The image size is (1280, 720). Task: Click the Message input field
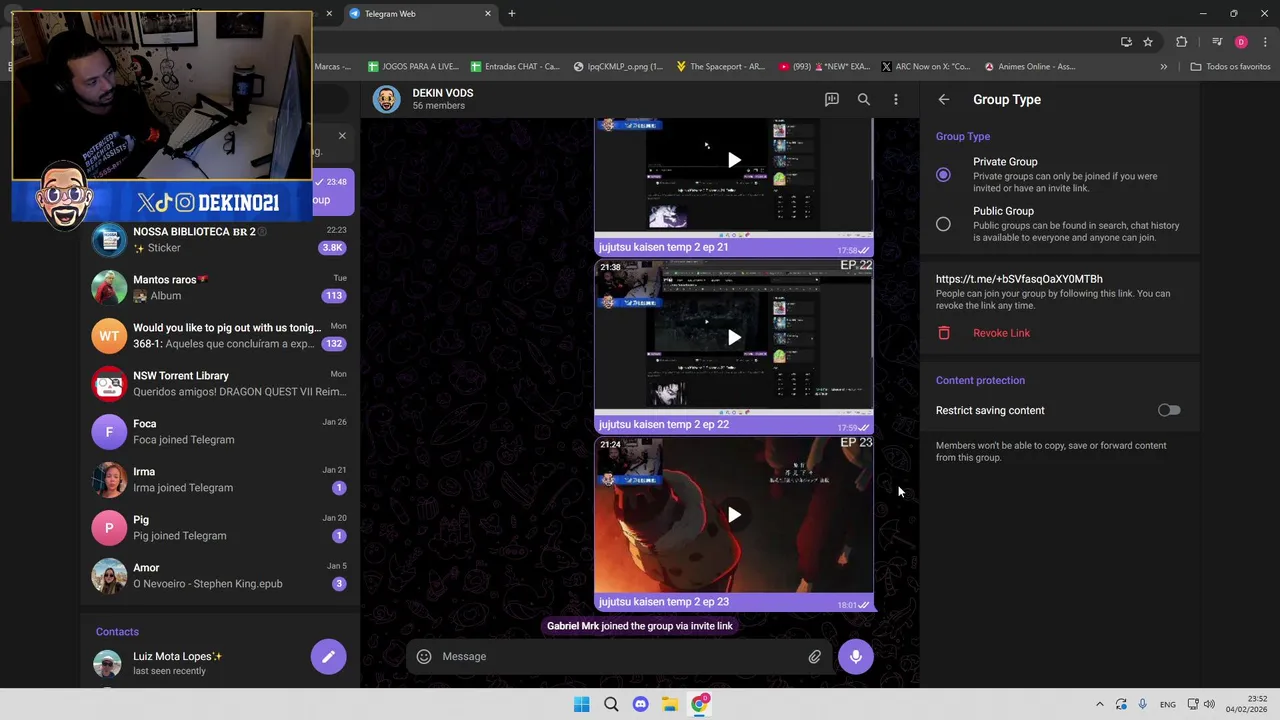tap(620, 656)
